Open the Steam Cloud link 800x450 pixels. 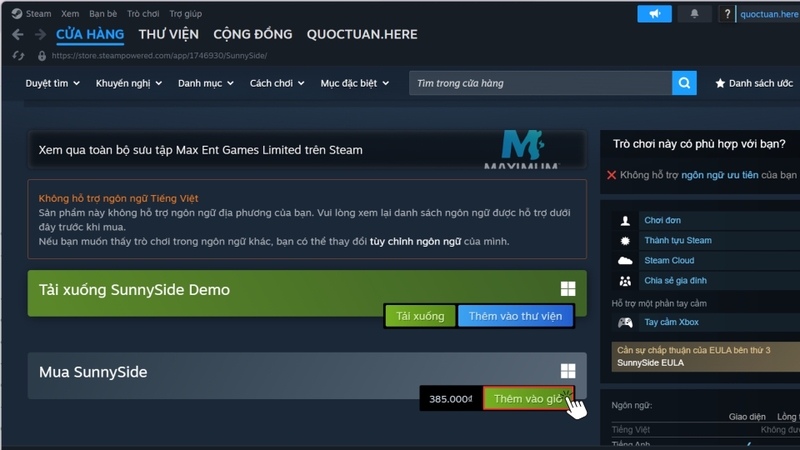tap(669, 261)
